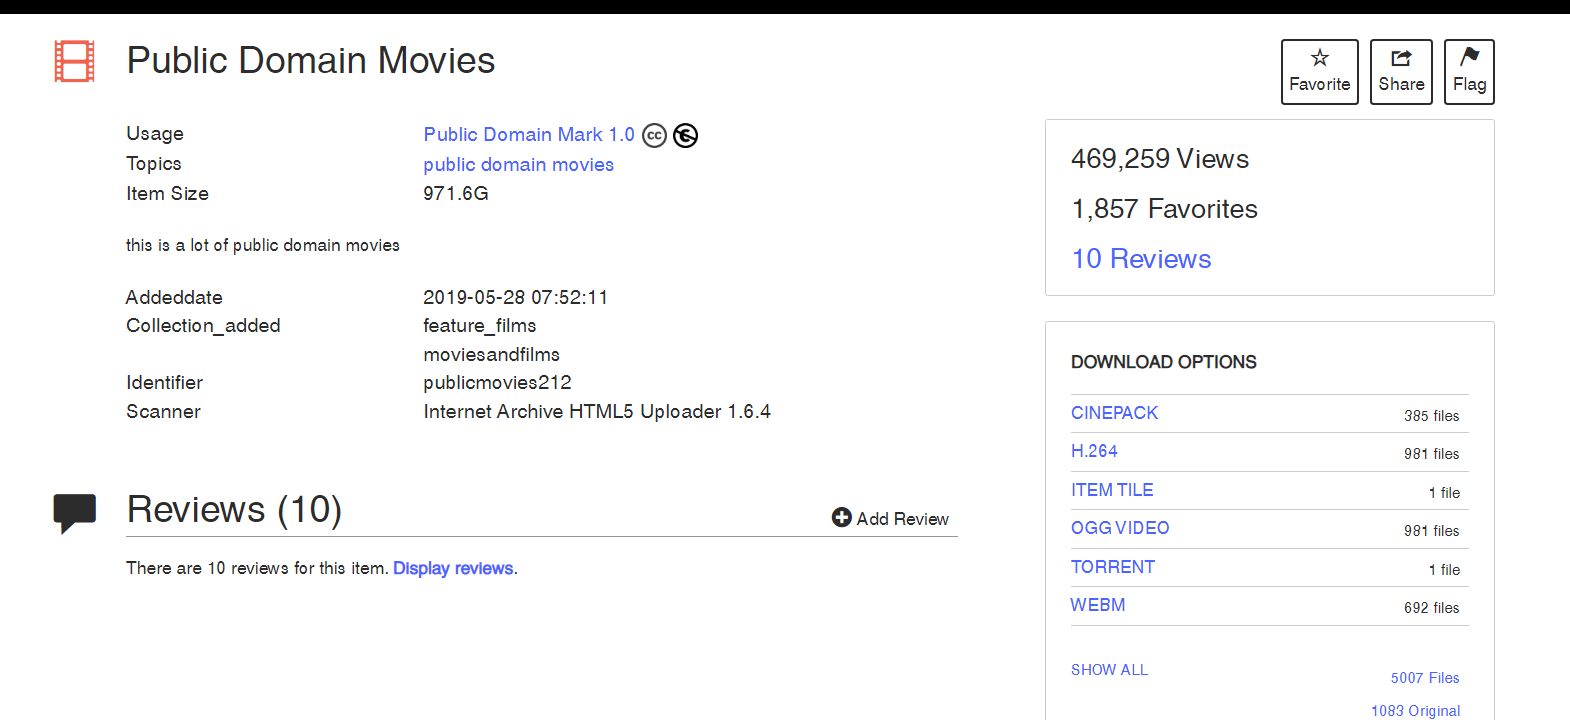Click the '1 file' count for ITEM TILE
Image resolution: width=1570 pixels, height=720 pixels.
pyautogui.click(x=1444, y=493)
